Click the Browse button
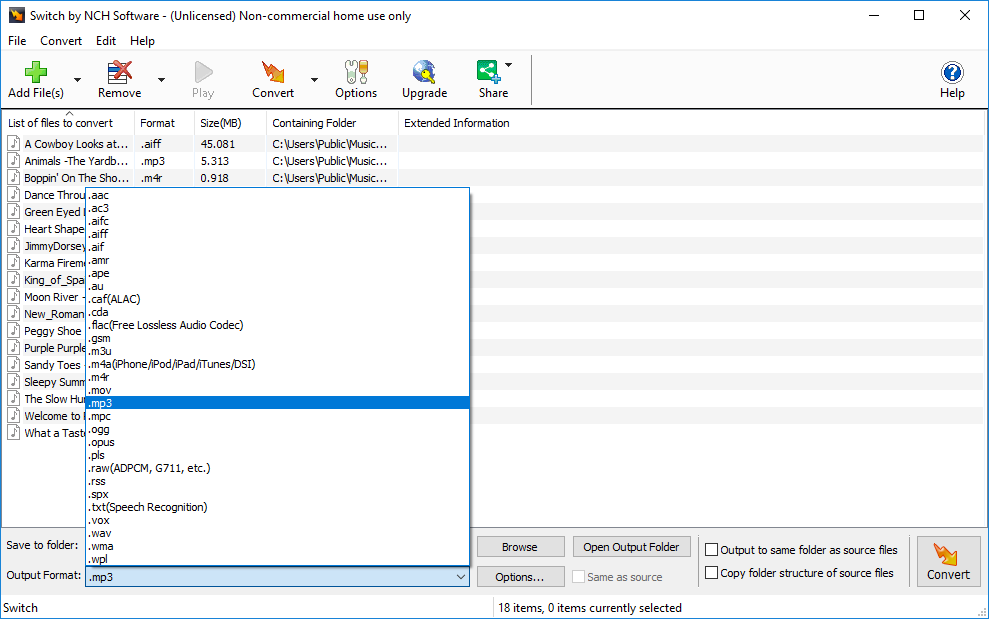The image size is (989, 619). coord(520,546)
